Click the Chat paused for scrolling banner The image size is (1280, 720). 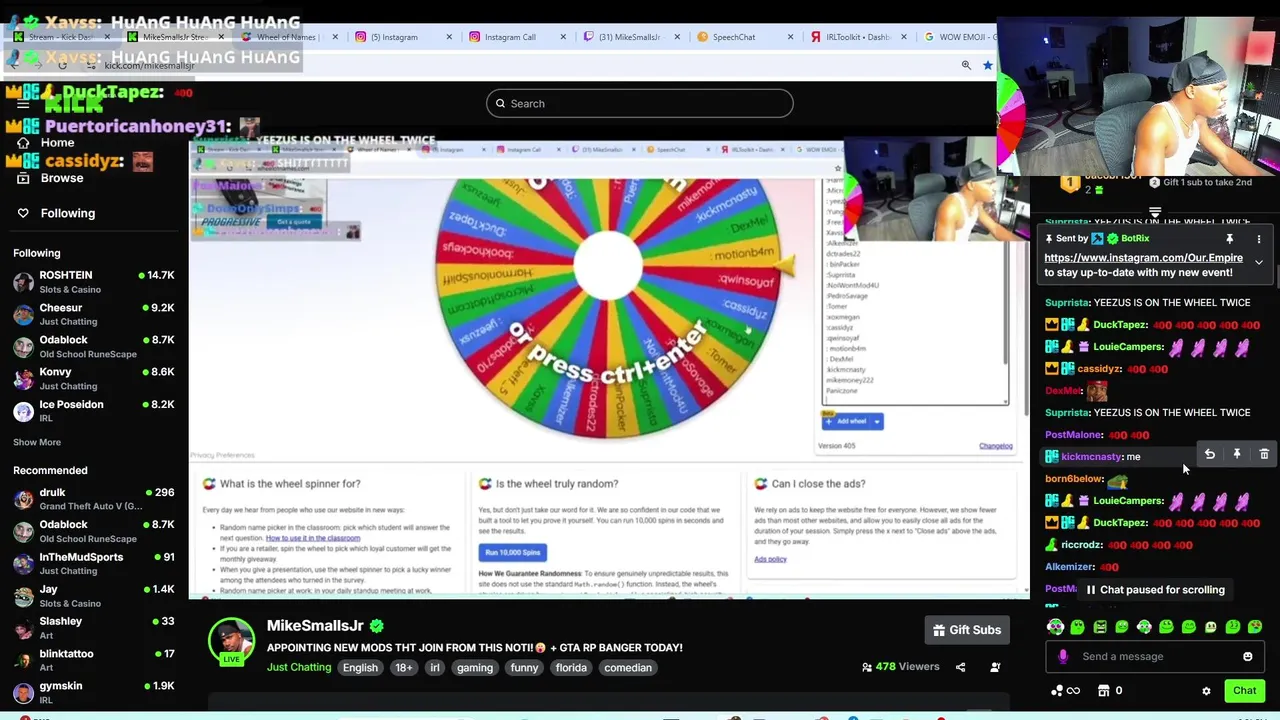[x=1155, y=590]
